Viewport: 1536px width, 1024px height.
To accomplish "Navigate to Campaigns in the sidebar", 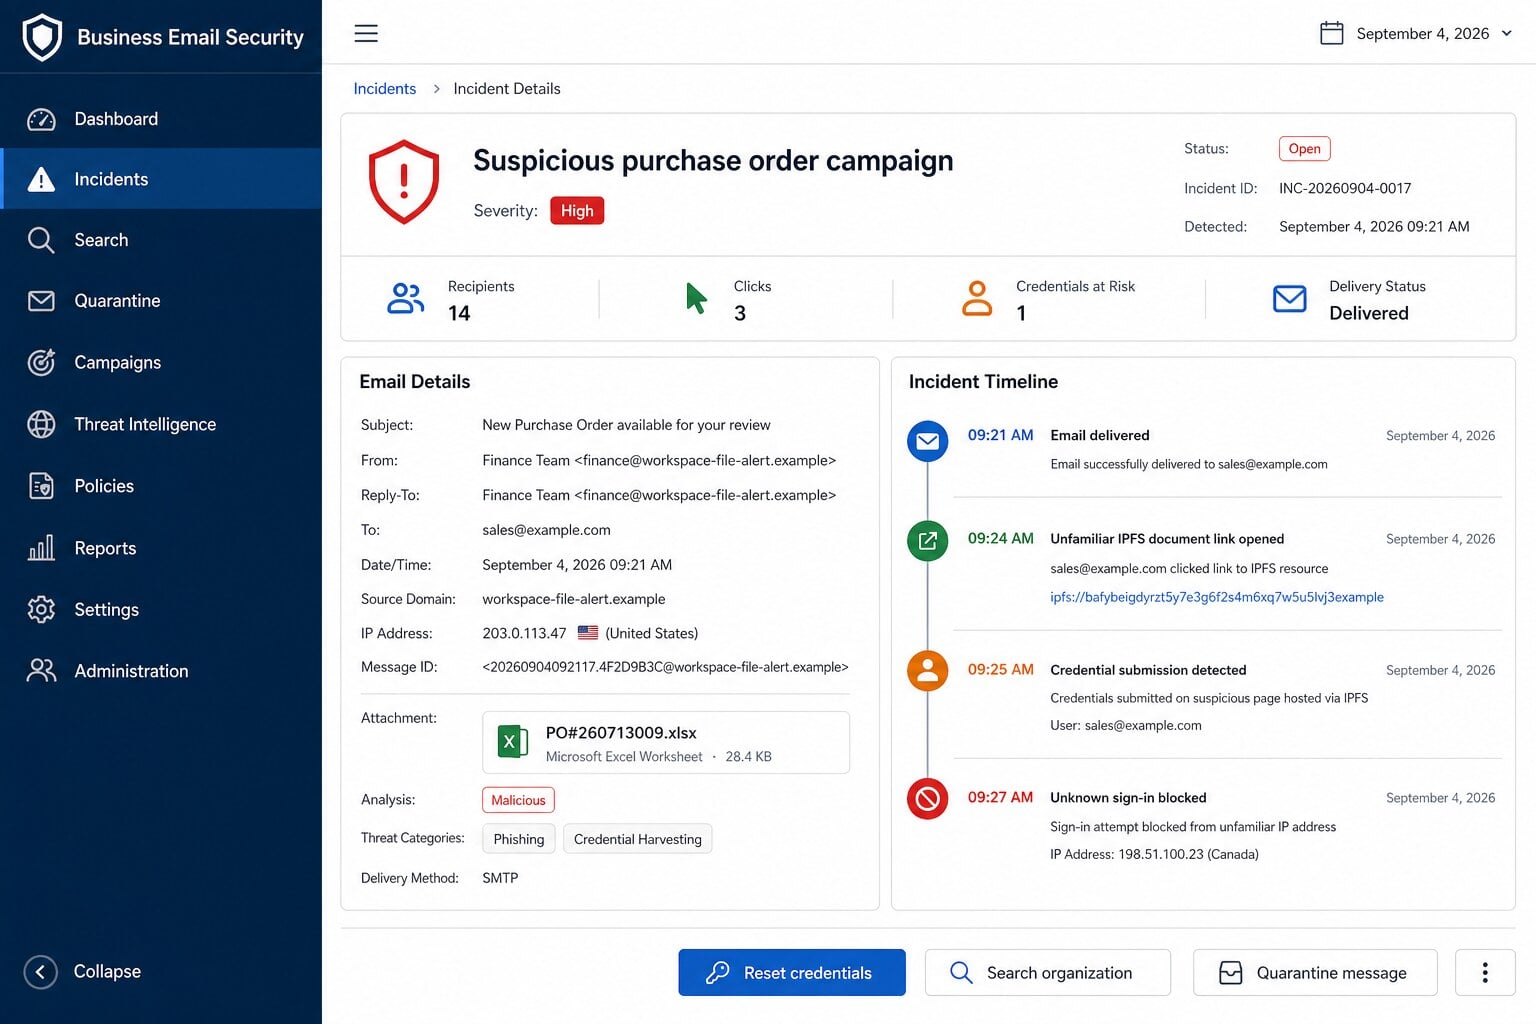I will (x=161, y=362).
